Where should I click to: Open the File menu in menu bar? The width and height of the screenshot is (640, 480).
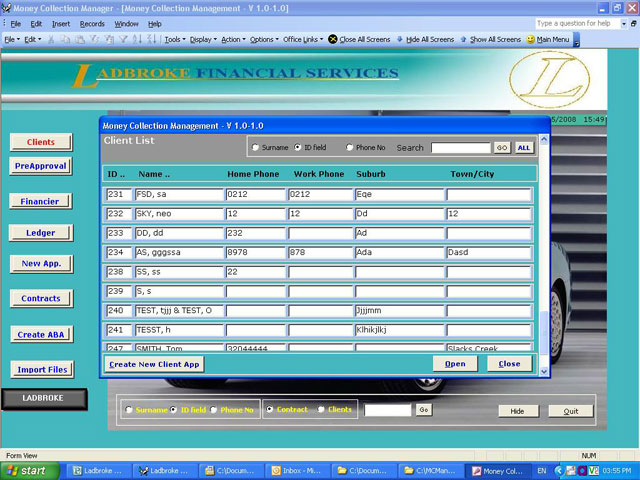click(16, 24)
